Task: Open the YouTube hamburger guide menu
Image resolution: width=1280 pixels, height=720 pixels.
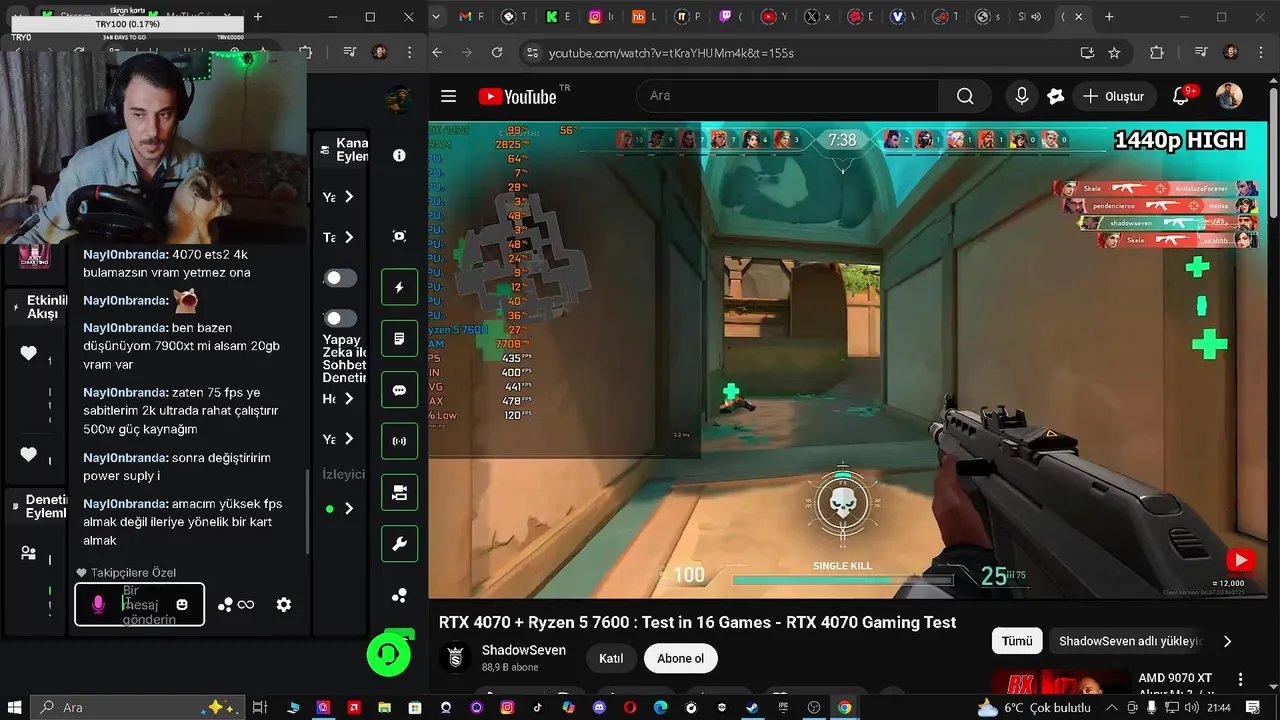Action: click(448, 96)
